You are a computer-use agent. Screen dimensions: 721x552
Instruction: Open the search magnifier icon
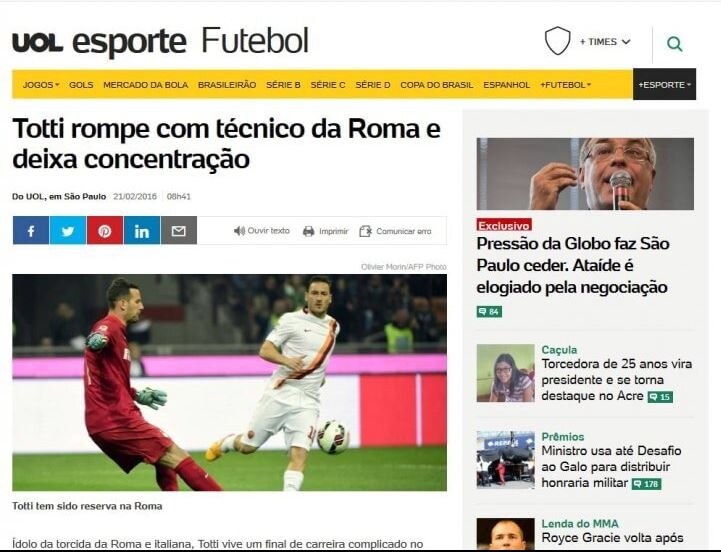675,44
